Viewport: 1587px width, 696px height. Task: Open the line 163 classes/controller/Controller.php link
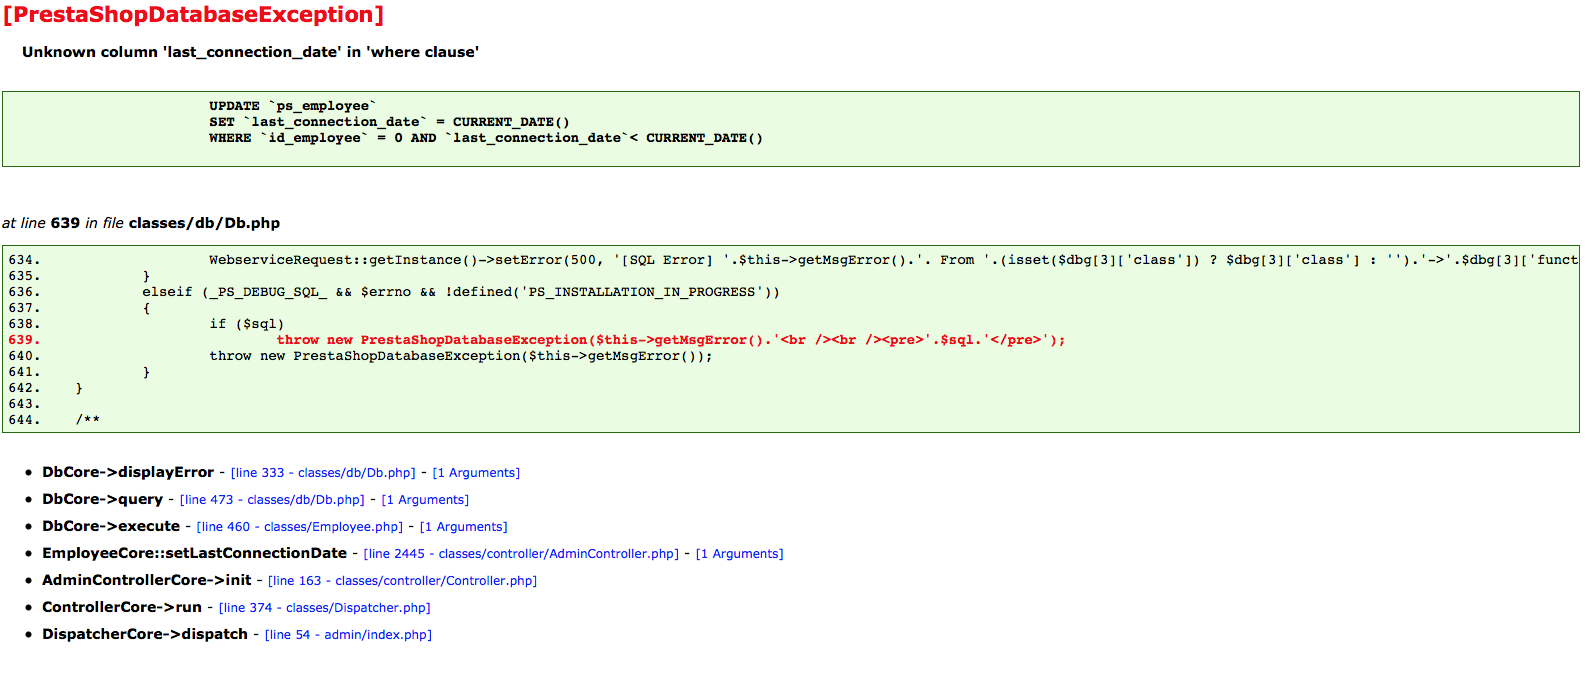point(403,581)
